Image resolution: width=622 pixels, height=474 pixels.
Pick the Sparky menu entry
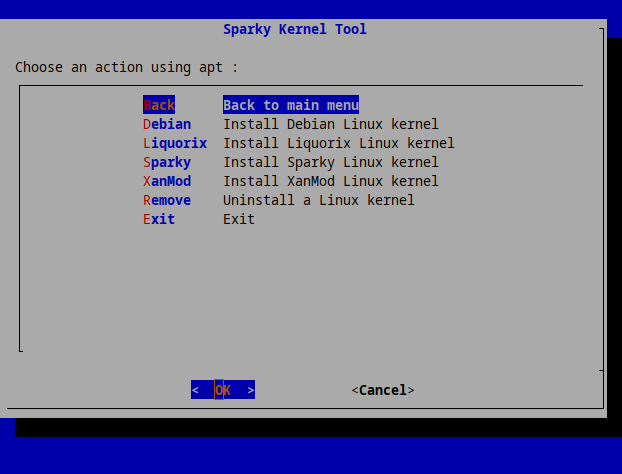[x=167, y=163]
